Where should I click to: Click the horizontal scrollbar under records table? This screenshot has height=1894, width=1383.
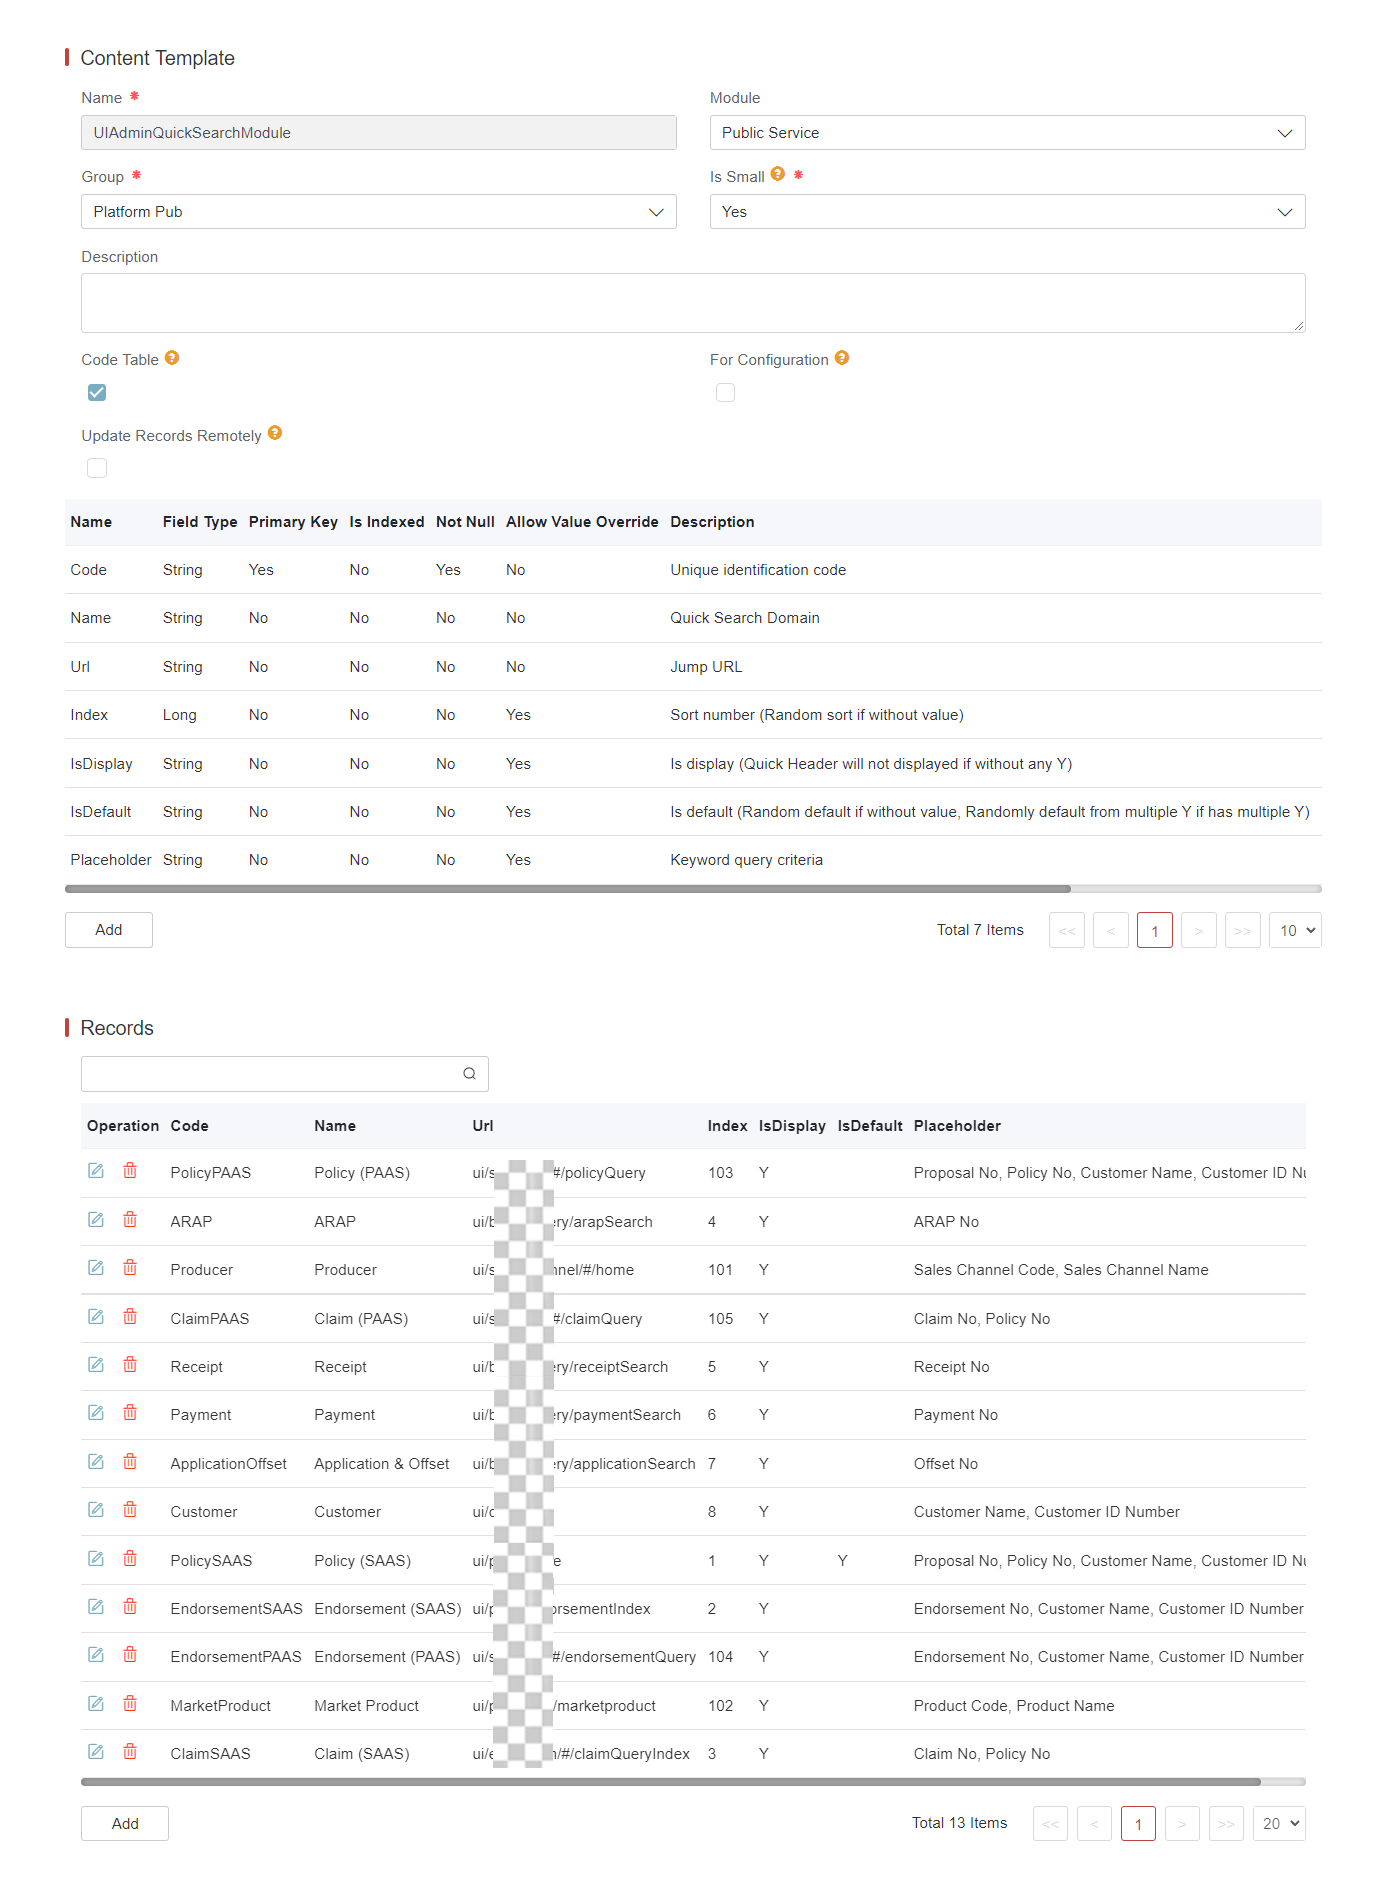coord(671,1782)
